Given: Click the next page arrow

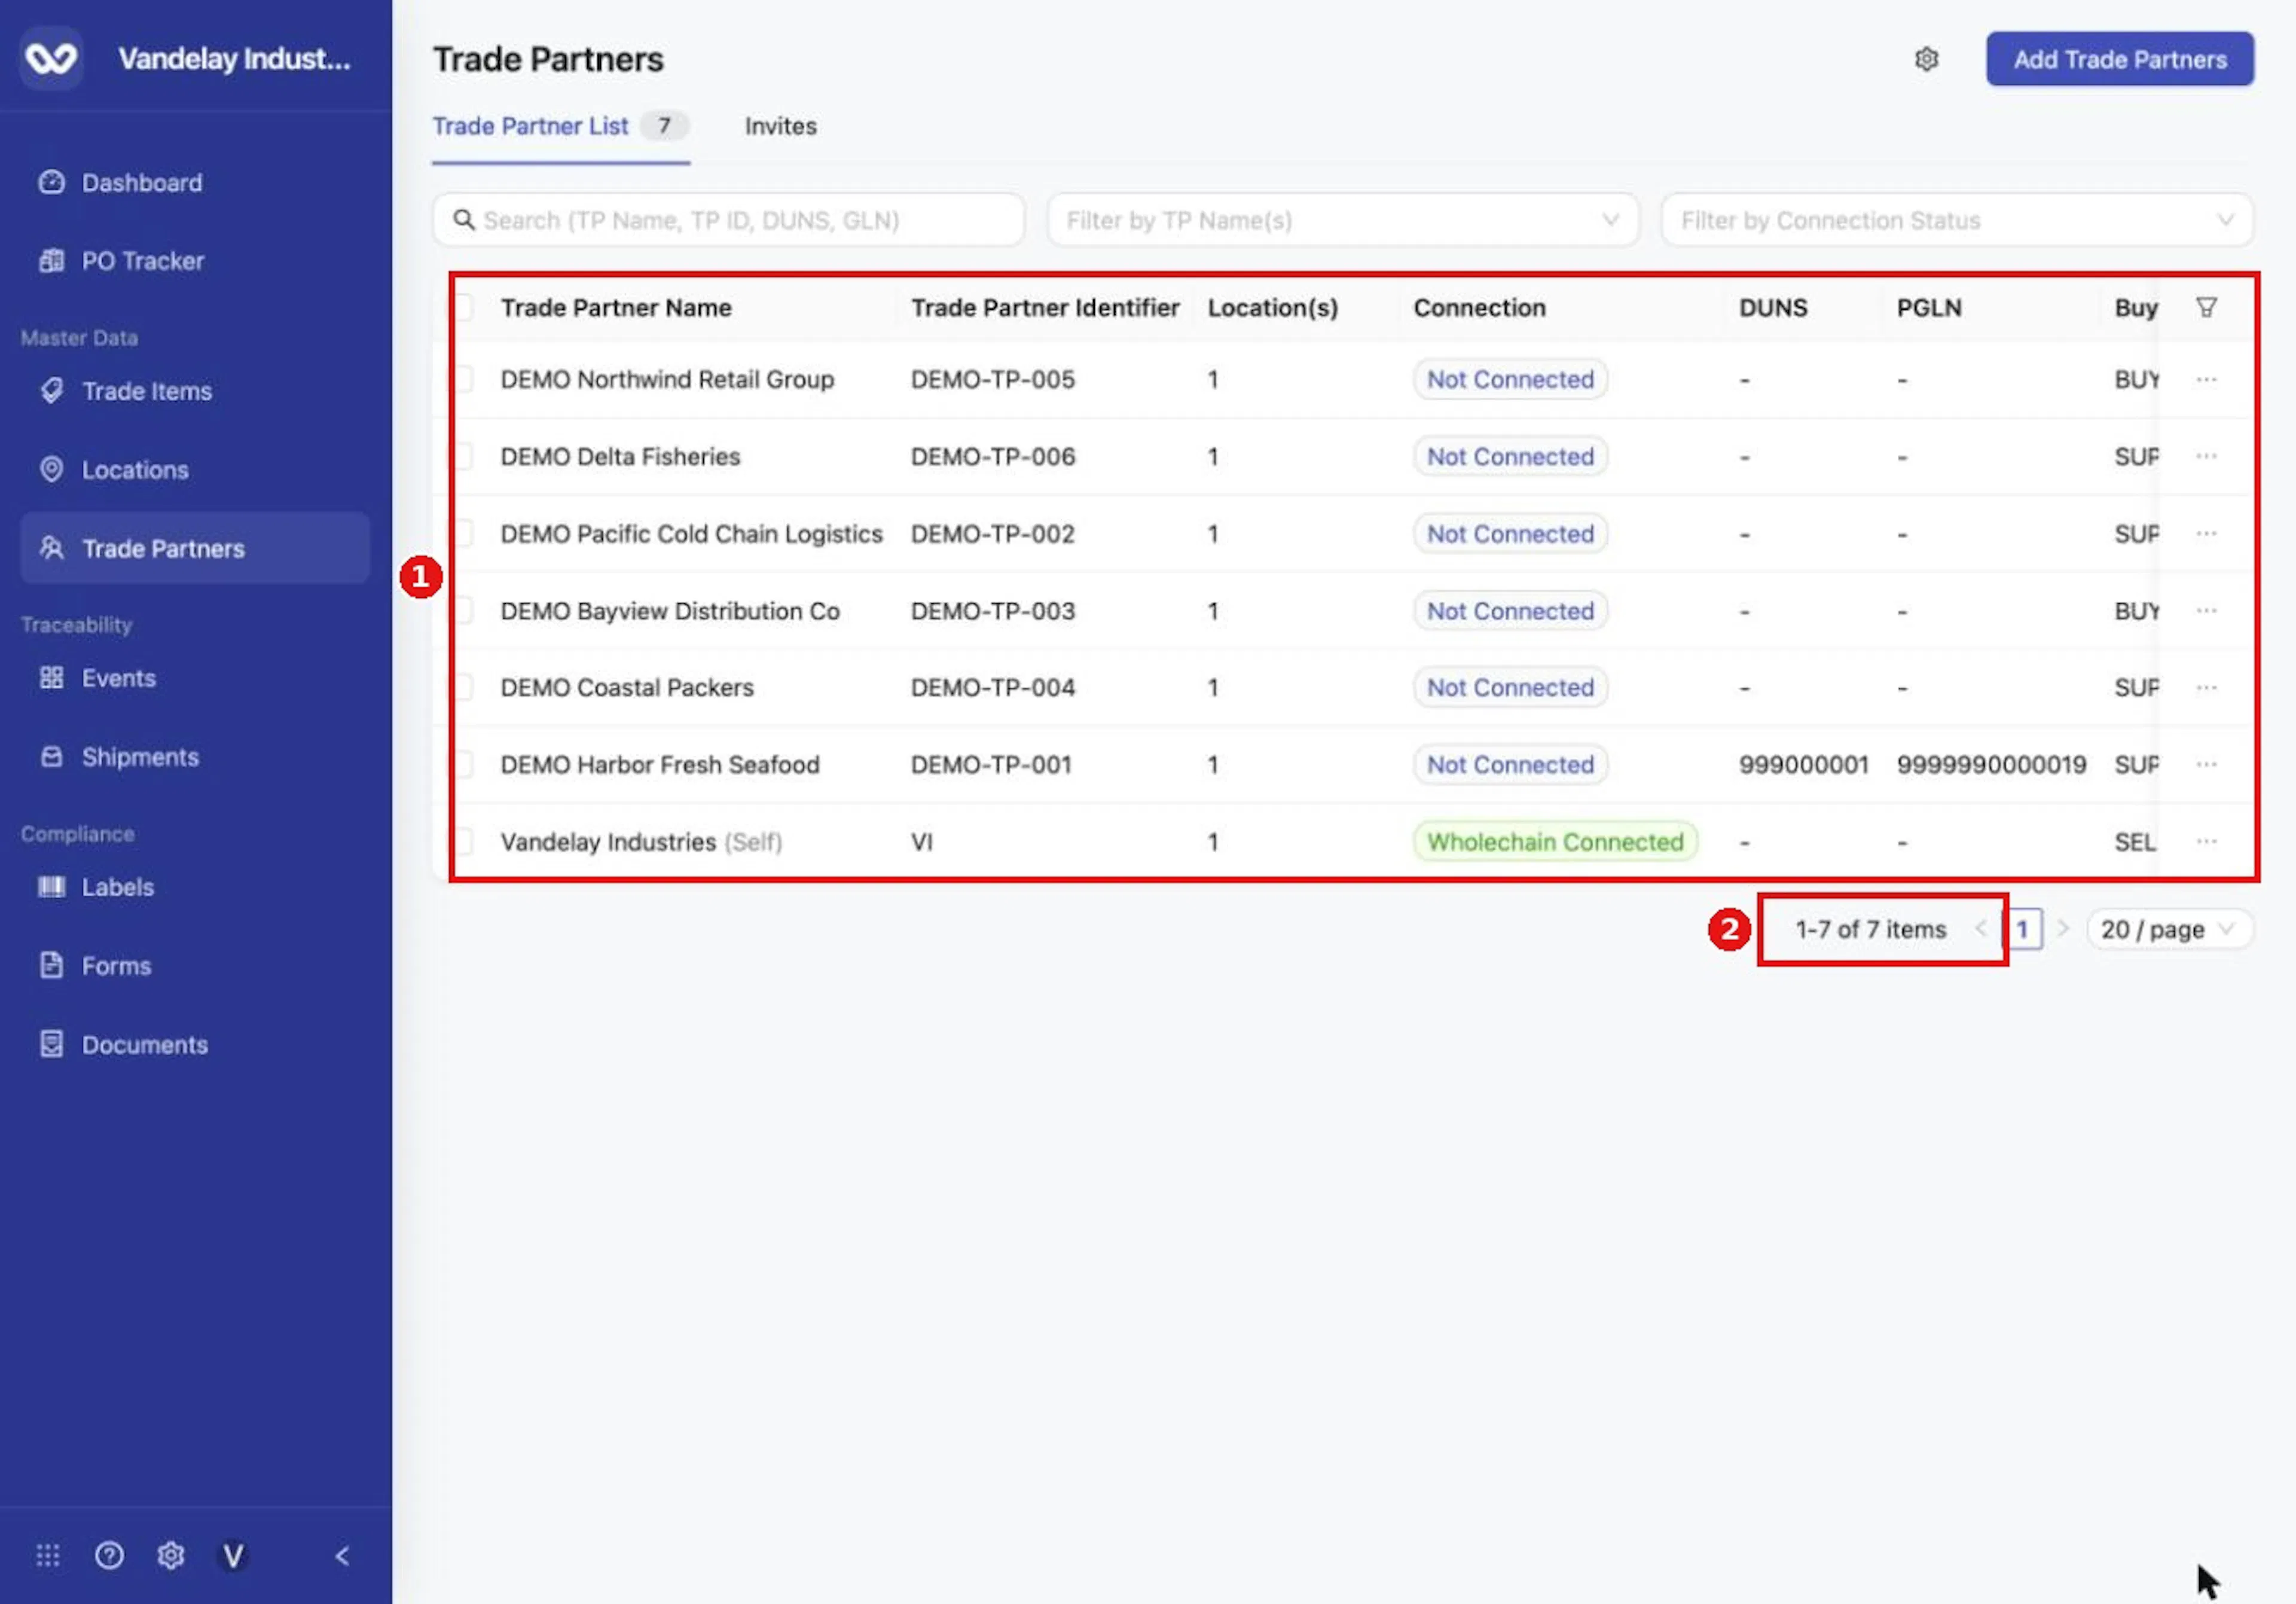Looking at the screenshot, I should click(2062, 929).
